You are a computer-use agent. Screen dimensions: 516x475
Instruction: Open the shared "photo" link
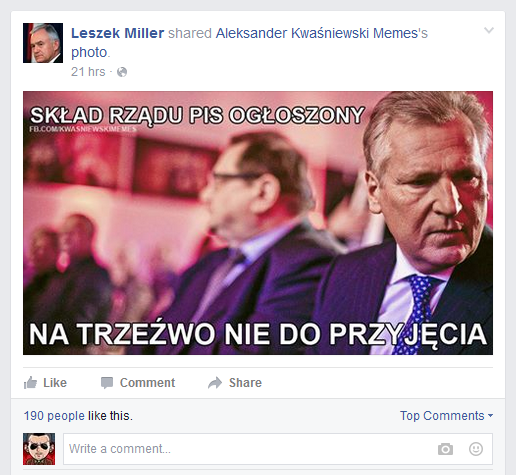point(89,52)
